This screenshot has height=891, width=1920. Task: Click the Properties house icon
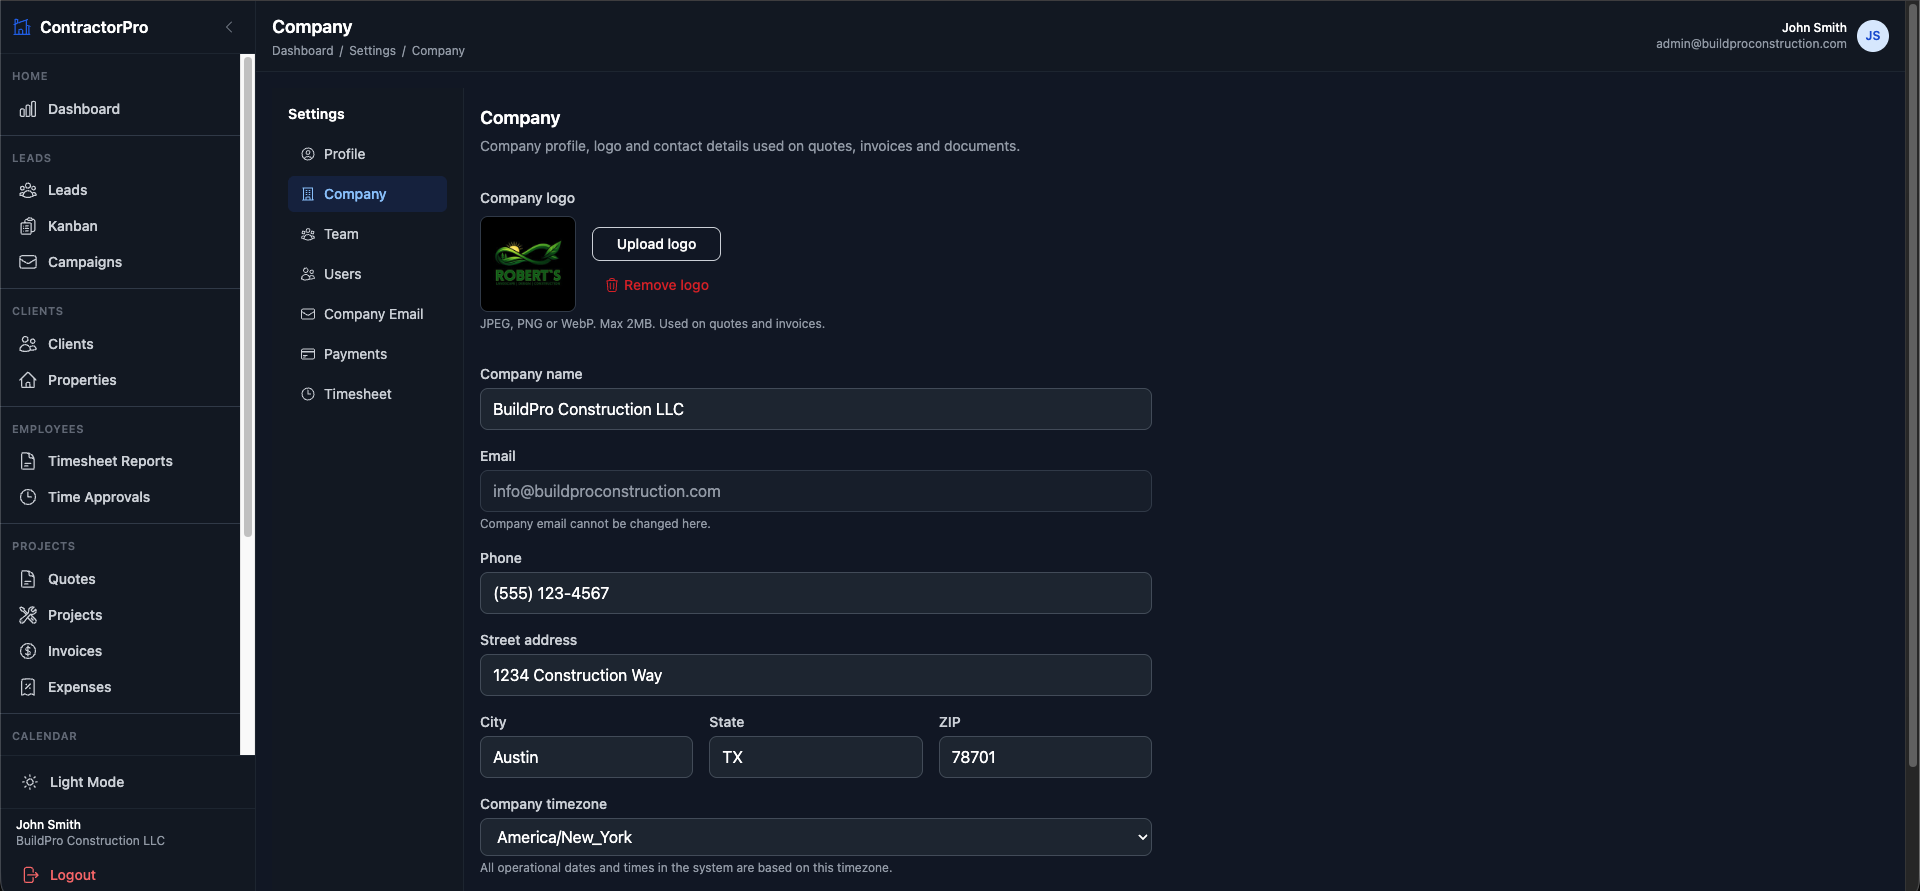pyautogui.click(x=28, y=380)
